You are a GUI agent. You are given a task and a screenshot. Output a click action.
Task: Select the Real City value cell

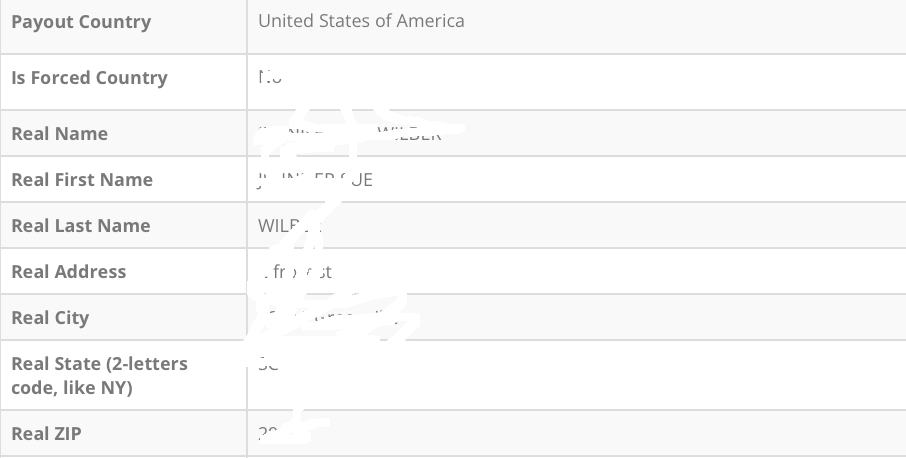coord(575,318)
